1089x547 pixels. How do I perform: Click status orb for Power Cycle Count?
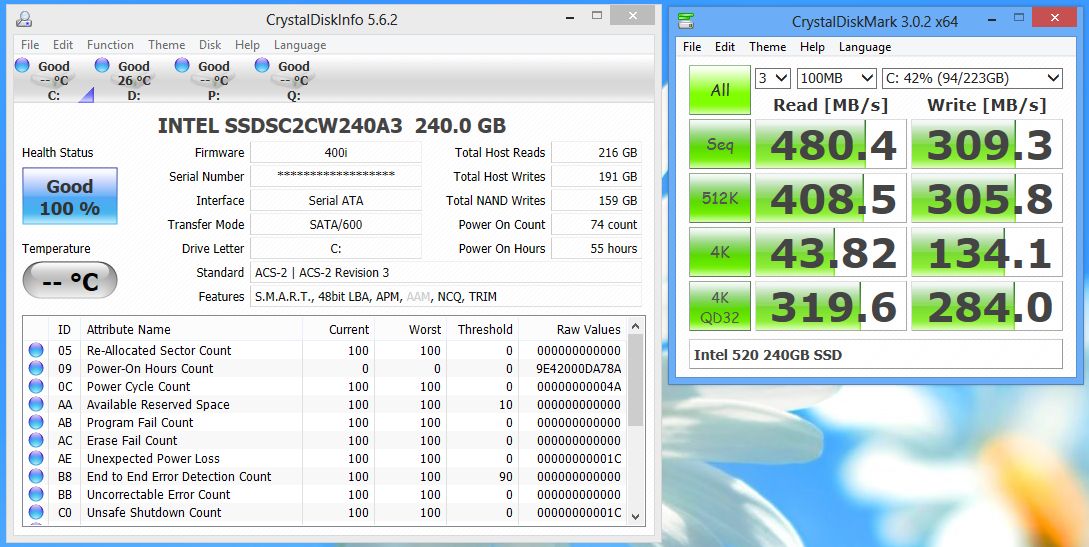point(36,387)
